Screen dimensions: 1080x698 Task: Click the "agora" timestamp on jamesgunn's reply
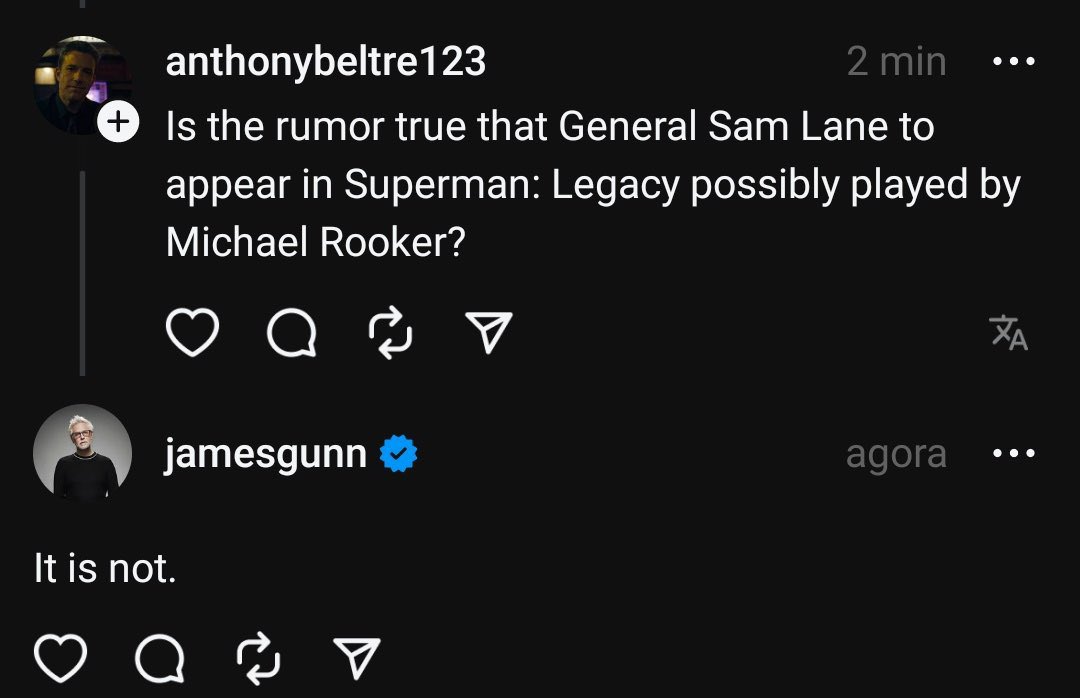(x=896, y=454)
